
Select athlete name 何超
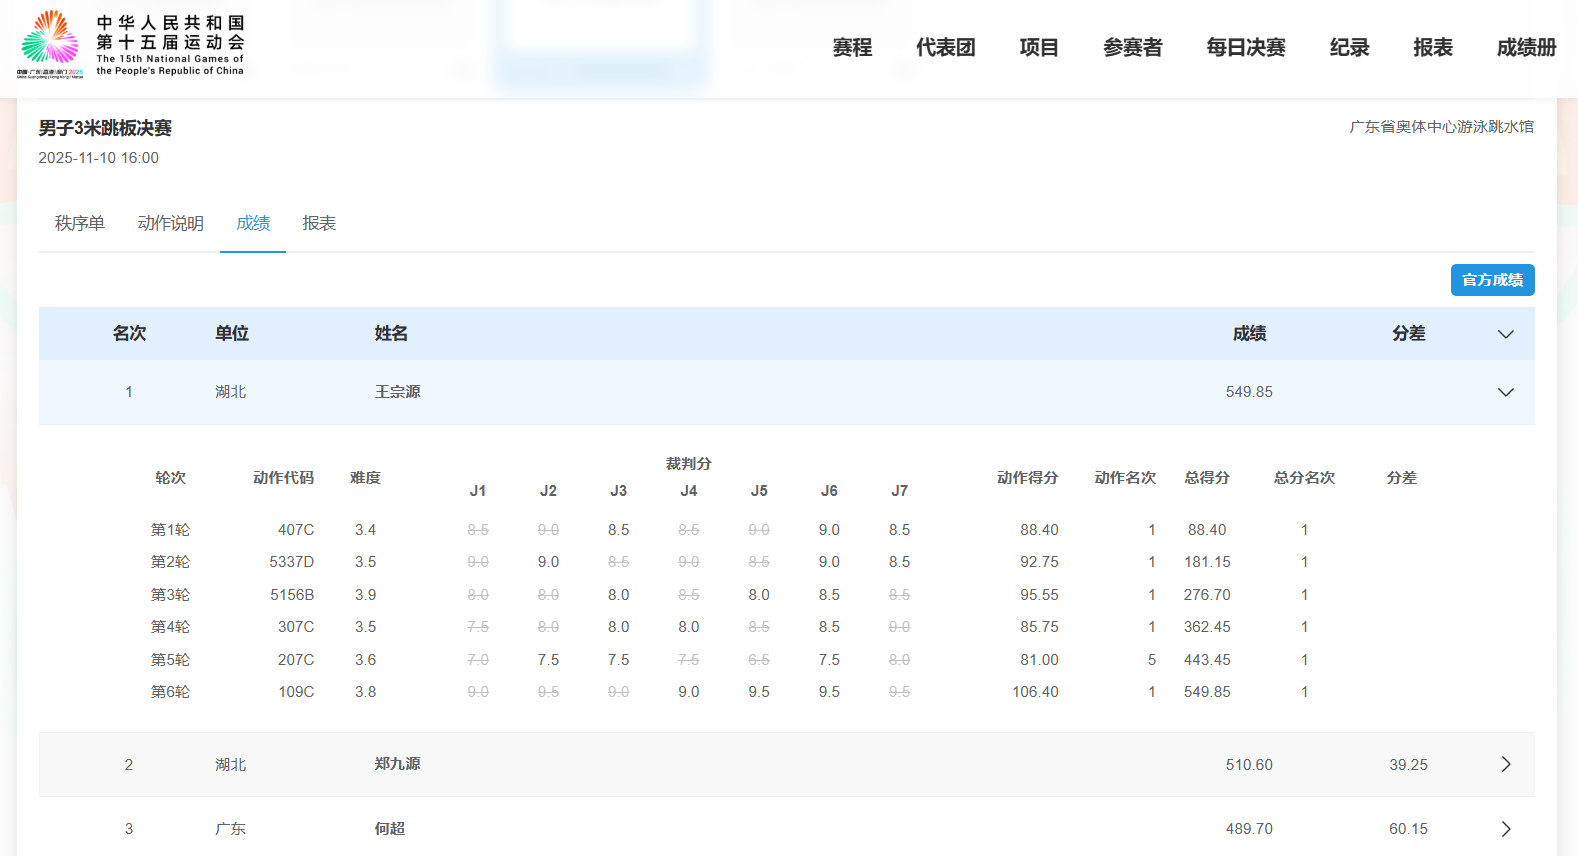(390, 829)
